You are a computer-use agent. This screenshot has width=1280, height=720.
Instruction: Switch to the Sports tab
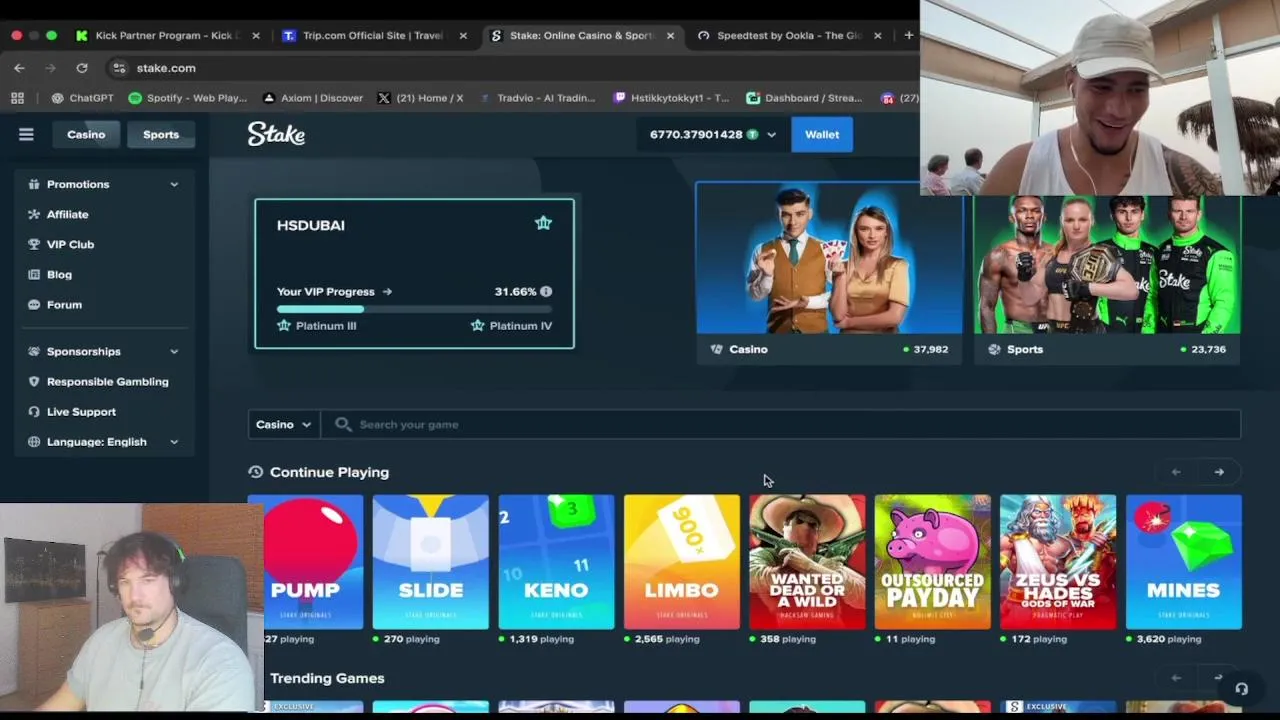(161, 134)
